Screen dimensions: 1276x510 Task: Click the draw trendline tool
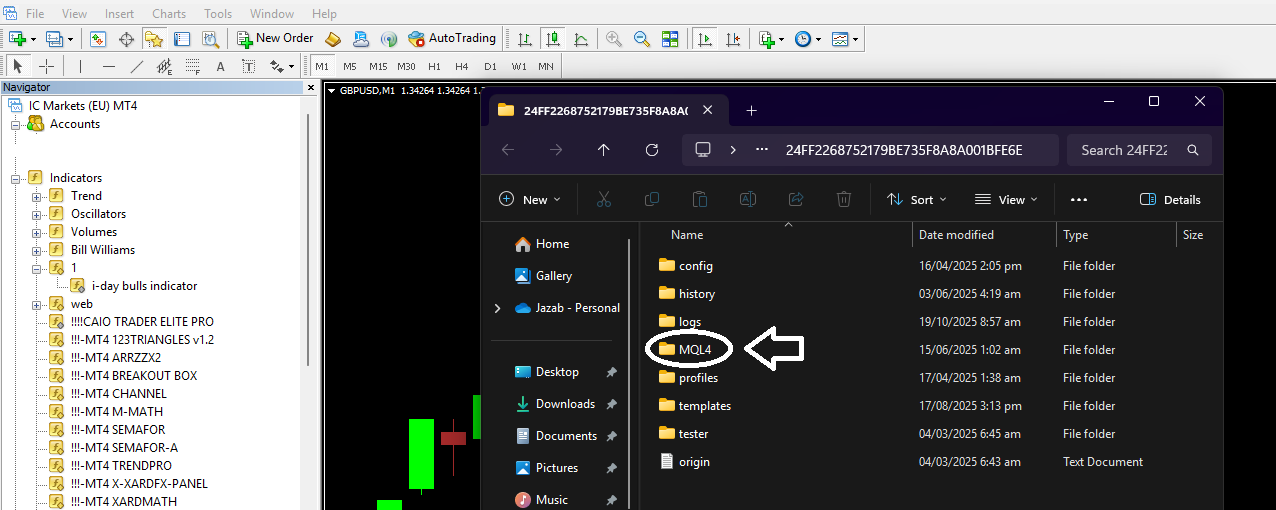pos(137,66)
